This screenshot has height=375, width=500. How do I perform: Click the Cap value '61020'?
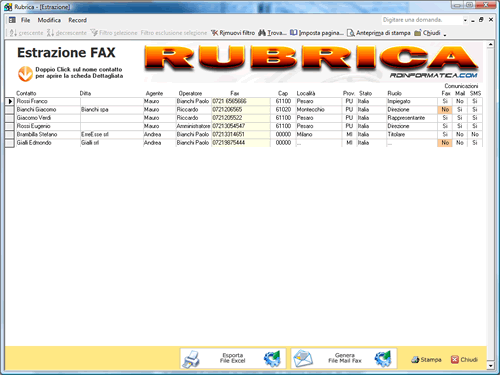(x=283, y=110)
